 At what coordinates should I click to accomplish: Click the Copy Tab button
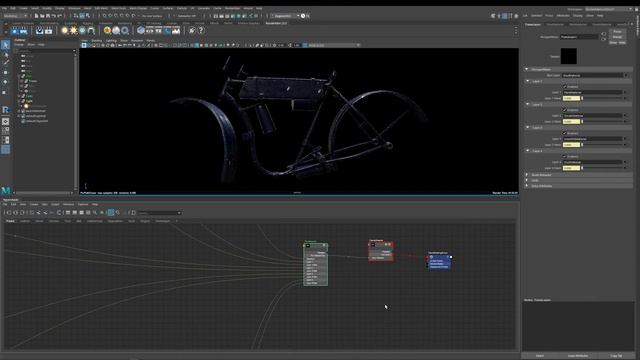point(616,356)
